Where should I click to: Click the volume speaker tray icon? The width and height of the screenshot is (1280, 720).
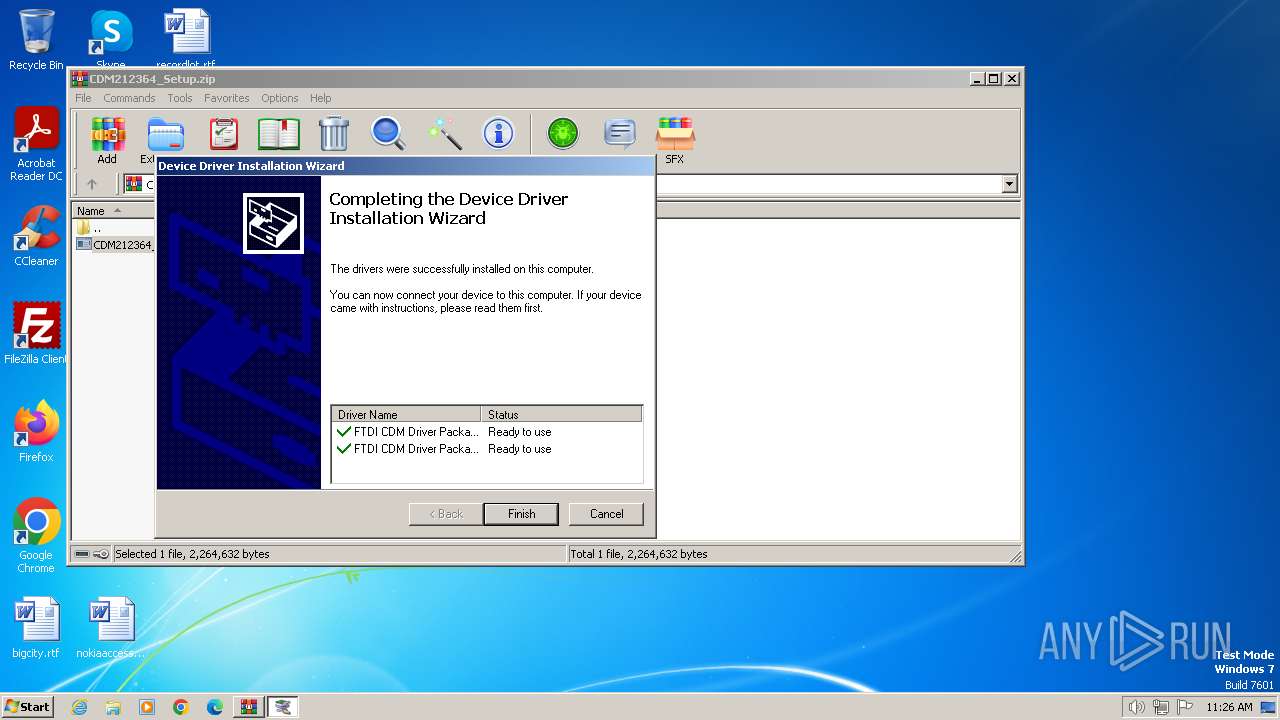click(1136, 707)
